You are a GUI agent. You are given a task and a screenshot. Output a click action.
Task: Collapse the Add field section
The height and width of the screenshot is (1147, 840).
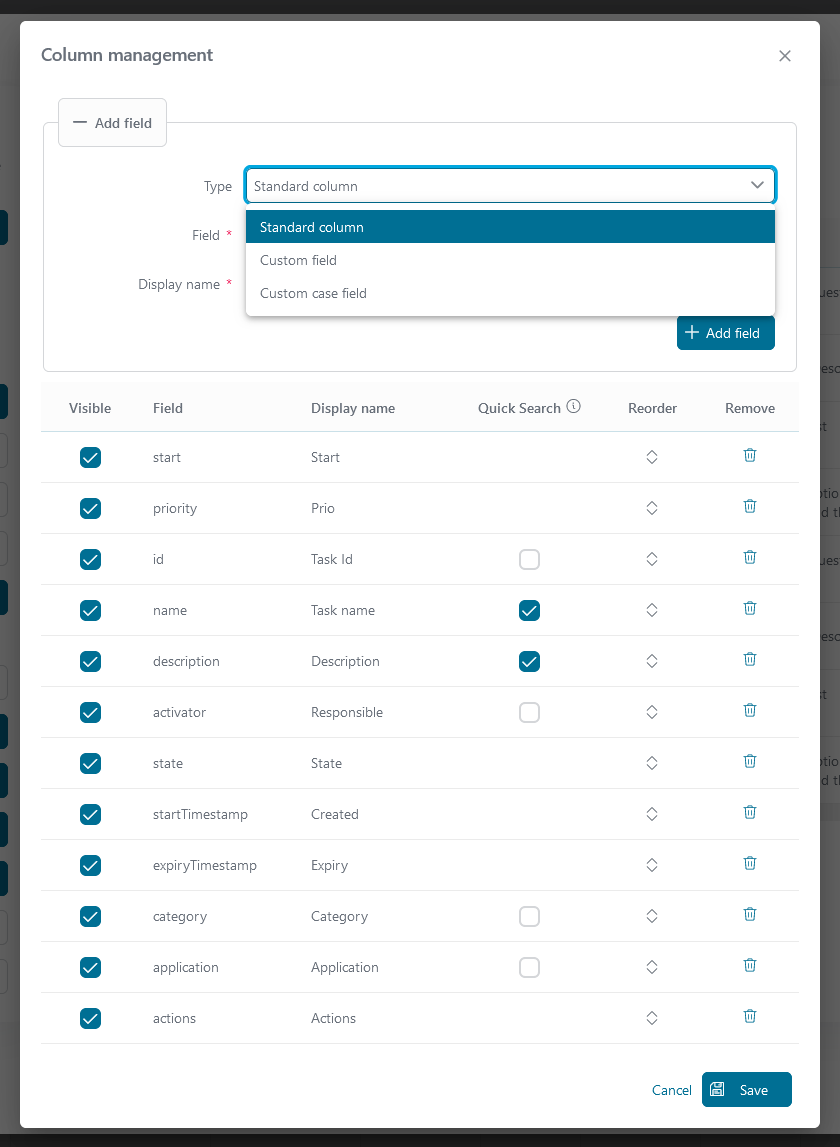click(x=112, y=123)
